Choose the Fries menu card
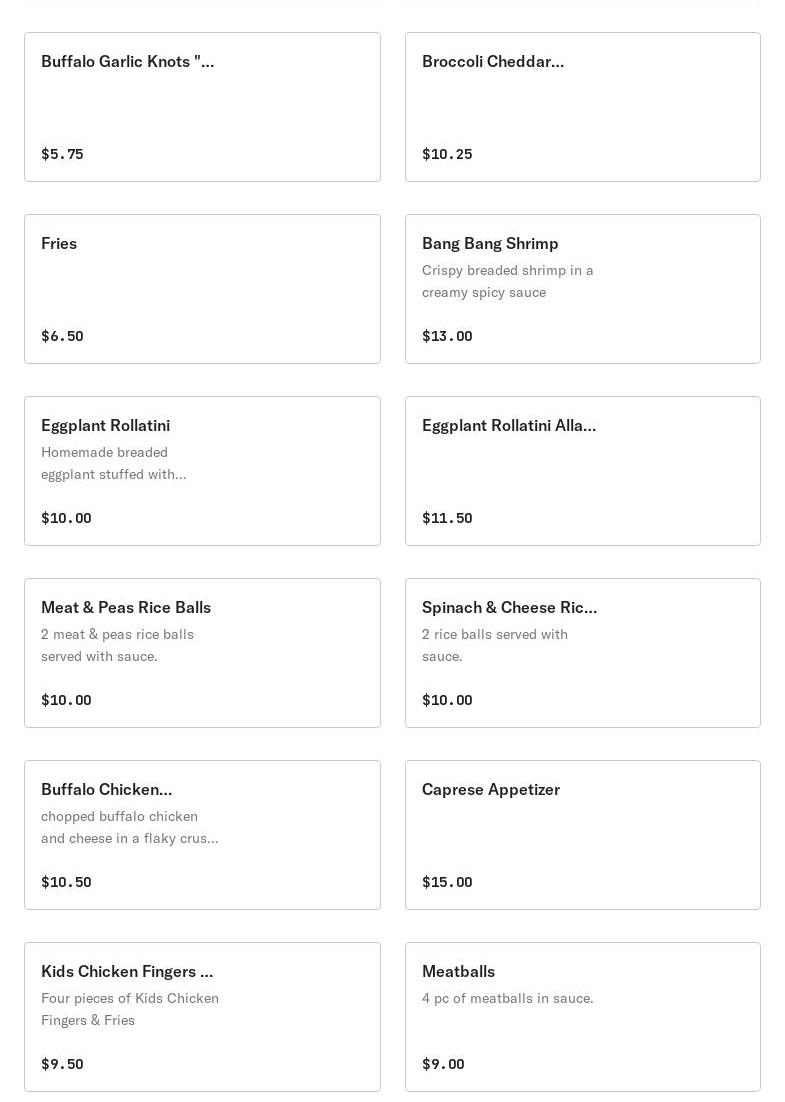Screen dimensions: 785x1102 pos(202,289)
